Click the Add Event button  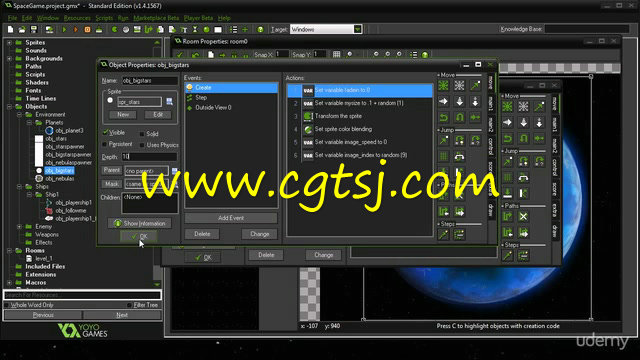click(231, 218)
